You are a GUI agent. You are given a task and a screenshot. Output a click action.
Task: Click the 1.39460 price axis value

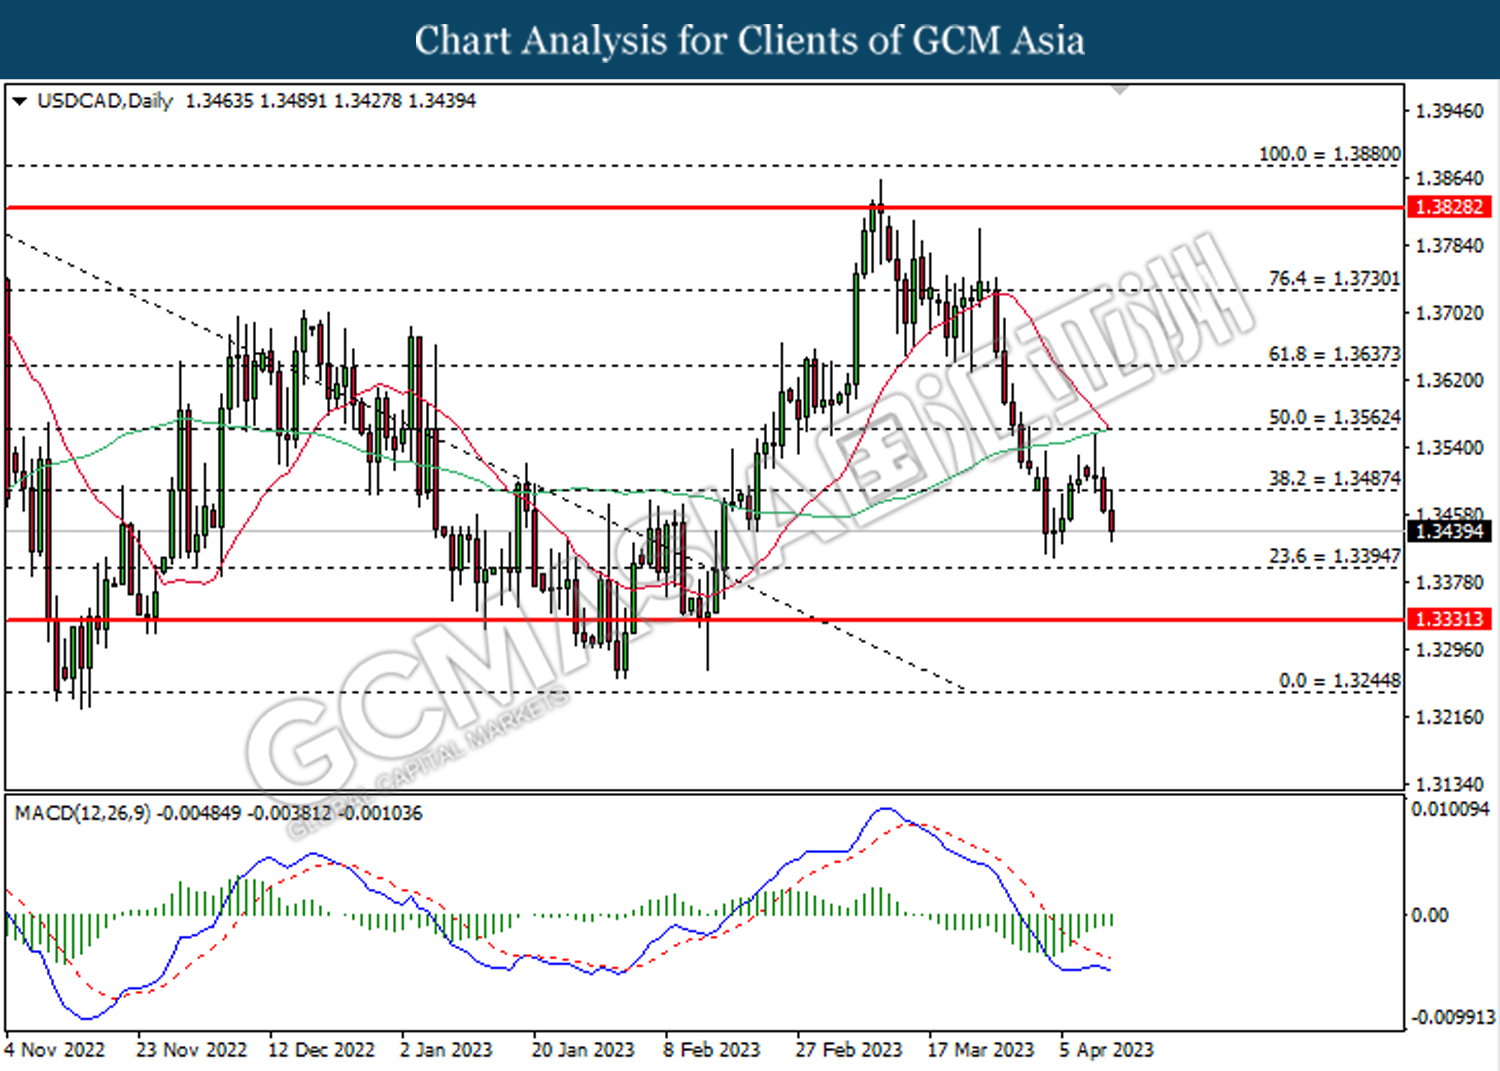(1450, 111)
